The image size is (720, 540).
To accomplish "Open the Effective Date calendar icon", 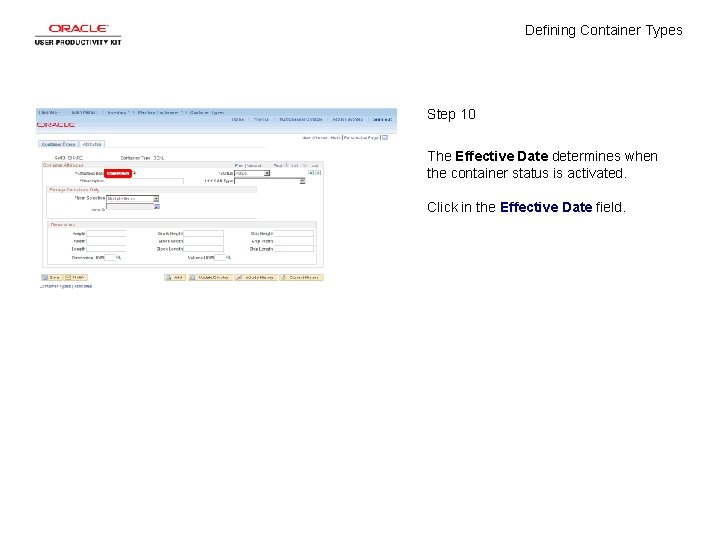I will [134, 173].
